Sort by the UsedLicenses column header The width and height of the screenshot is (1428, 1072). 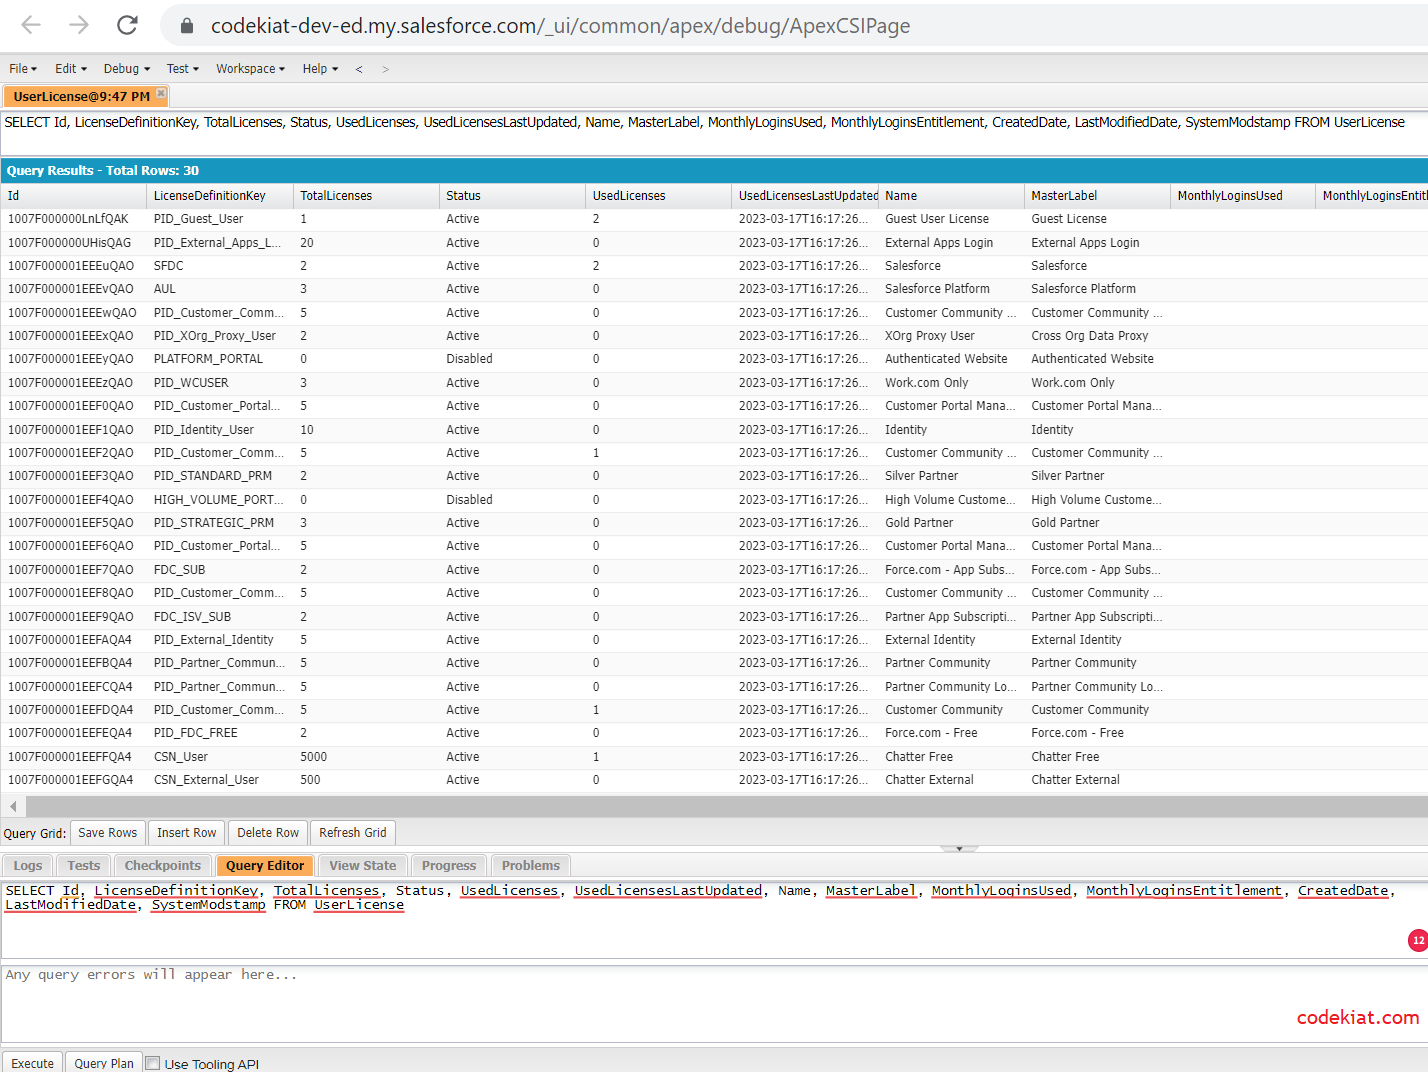click(659, 196)
